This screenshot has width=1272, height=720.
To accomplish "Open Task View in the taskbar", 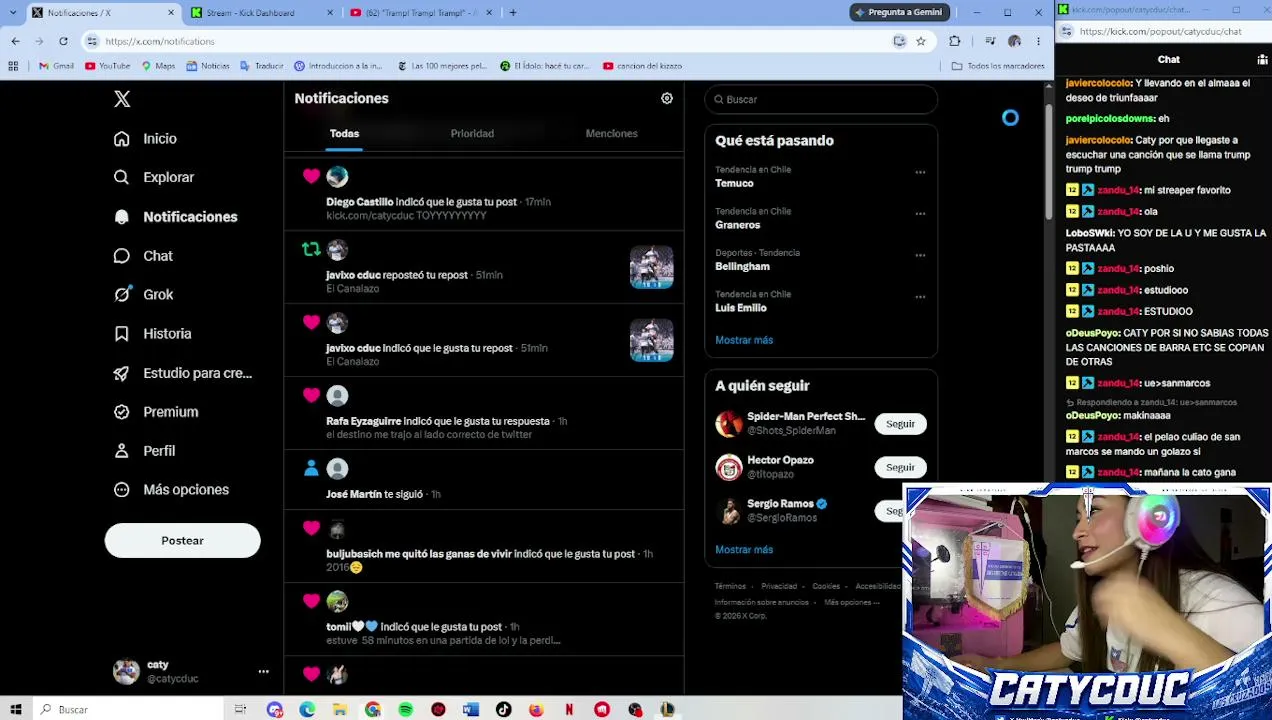I will [x=240, y=710].
